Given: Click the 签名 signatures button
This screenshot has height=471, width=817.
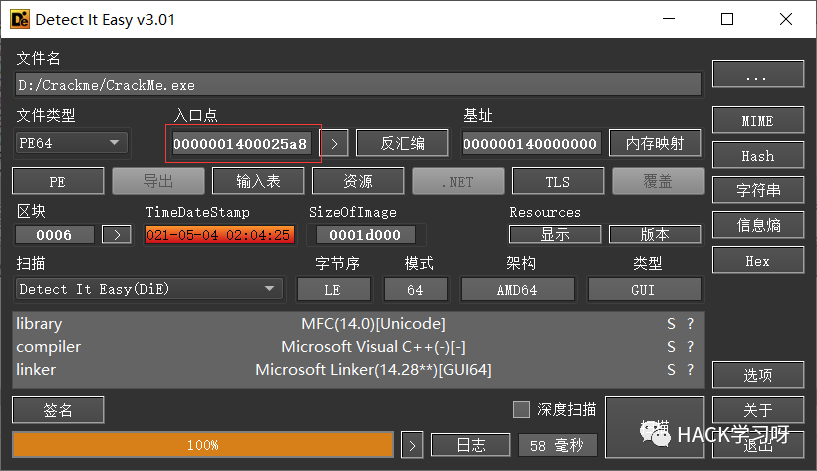Looking at the screenshot, I should coord(58,410).
